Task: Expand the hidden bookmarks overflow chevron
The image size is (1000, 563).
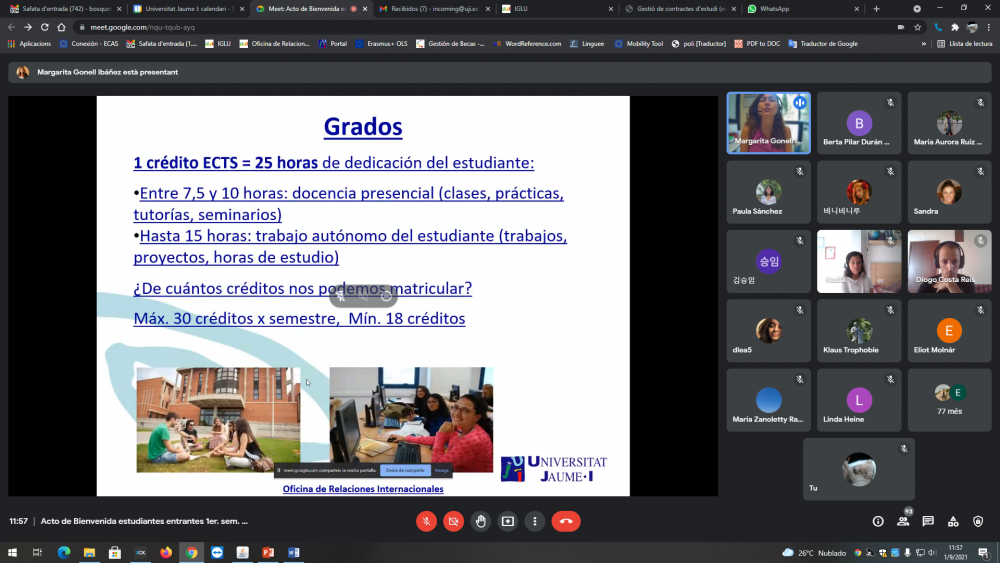Action: (x=923, y=44)
